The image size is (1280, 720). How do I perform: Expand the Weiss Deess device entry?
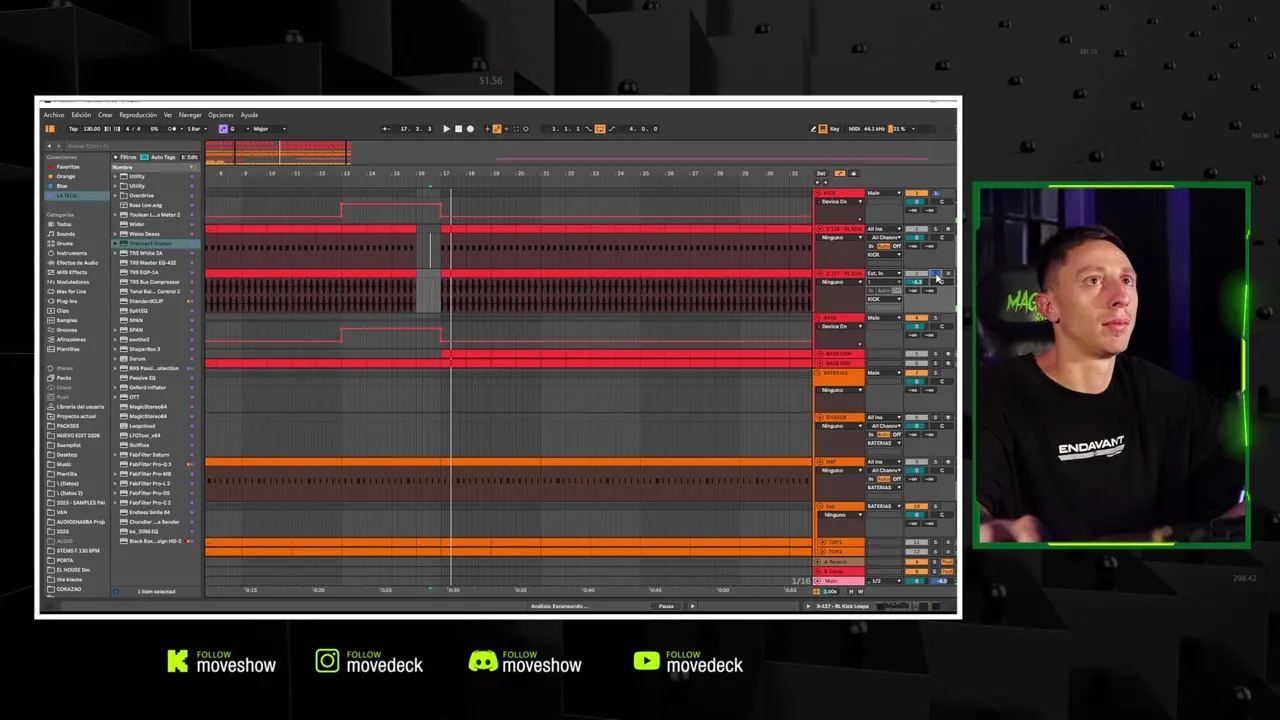coord(115,234)
